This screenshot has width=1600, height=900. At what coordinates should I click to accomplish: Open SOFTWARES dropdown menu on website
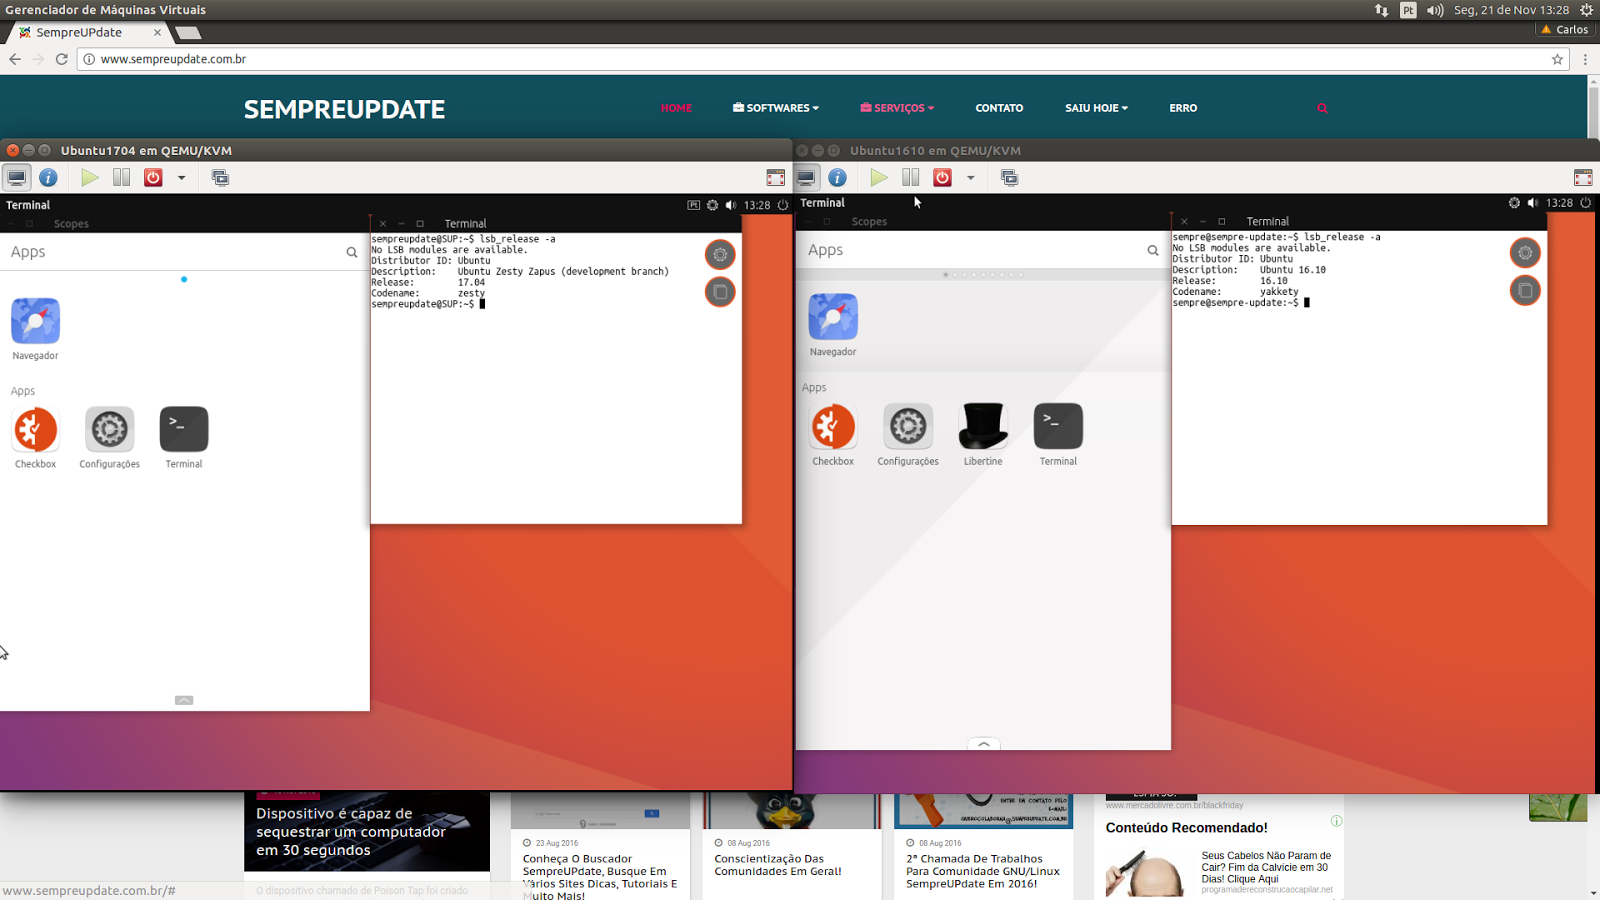point(776,108)
